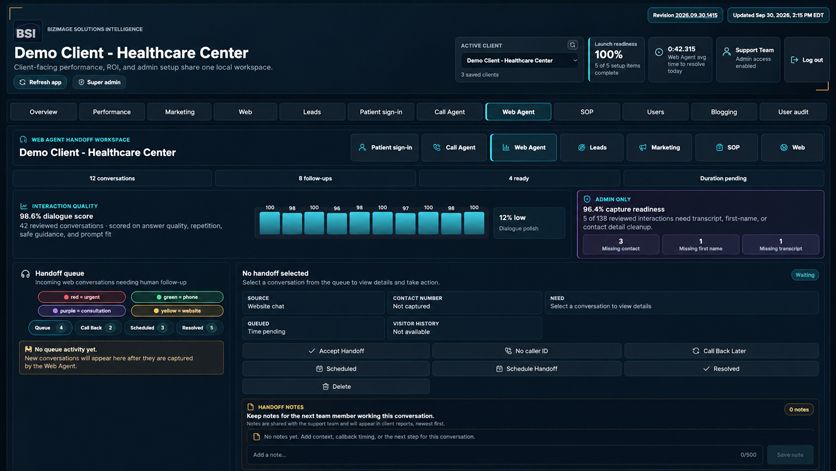
Task: Click the Missing contact count box
Action: tap(621, 244)
